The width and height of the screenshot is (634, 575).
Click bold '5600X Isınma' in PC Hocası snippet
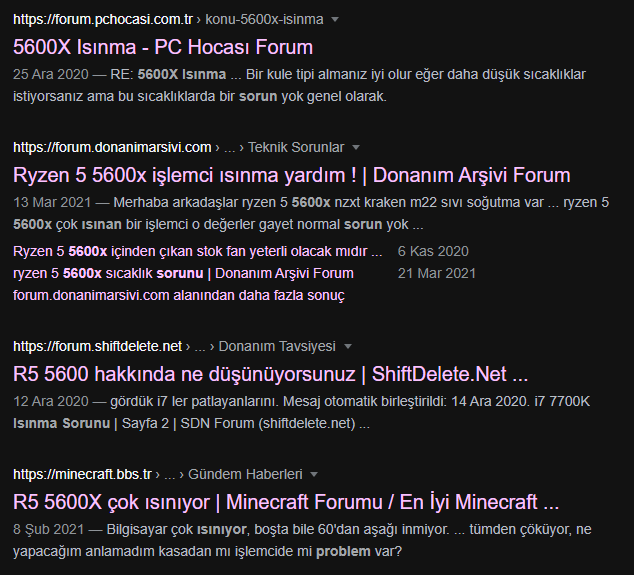click(182, 74)
